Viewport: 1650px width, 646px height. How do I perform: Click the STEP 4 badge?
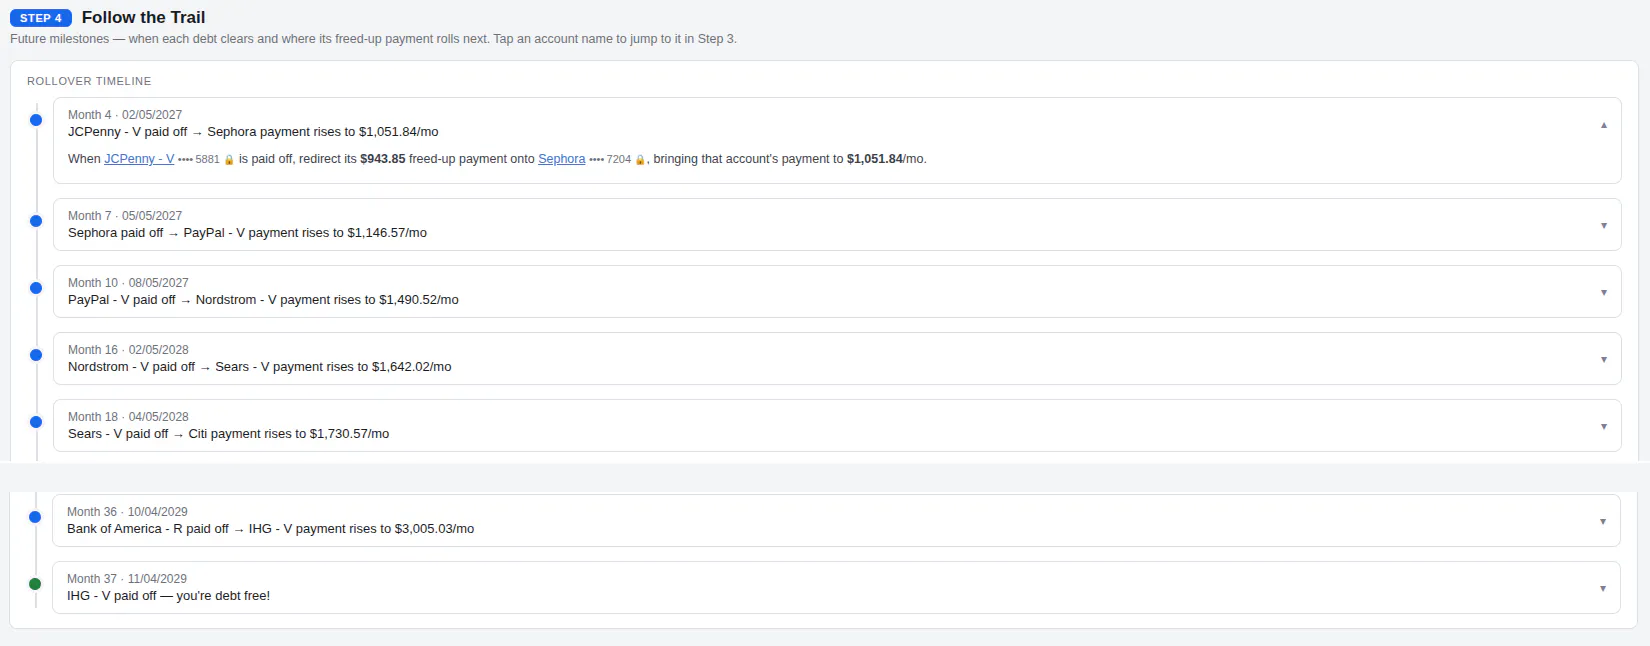(41, 18)
